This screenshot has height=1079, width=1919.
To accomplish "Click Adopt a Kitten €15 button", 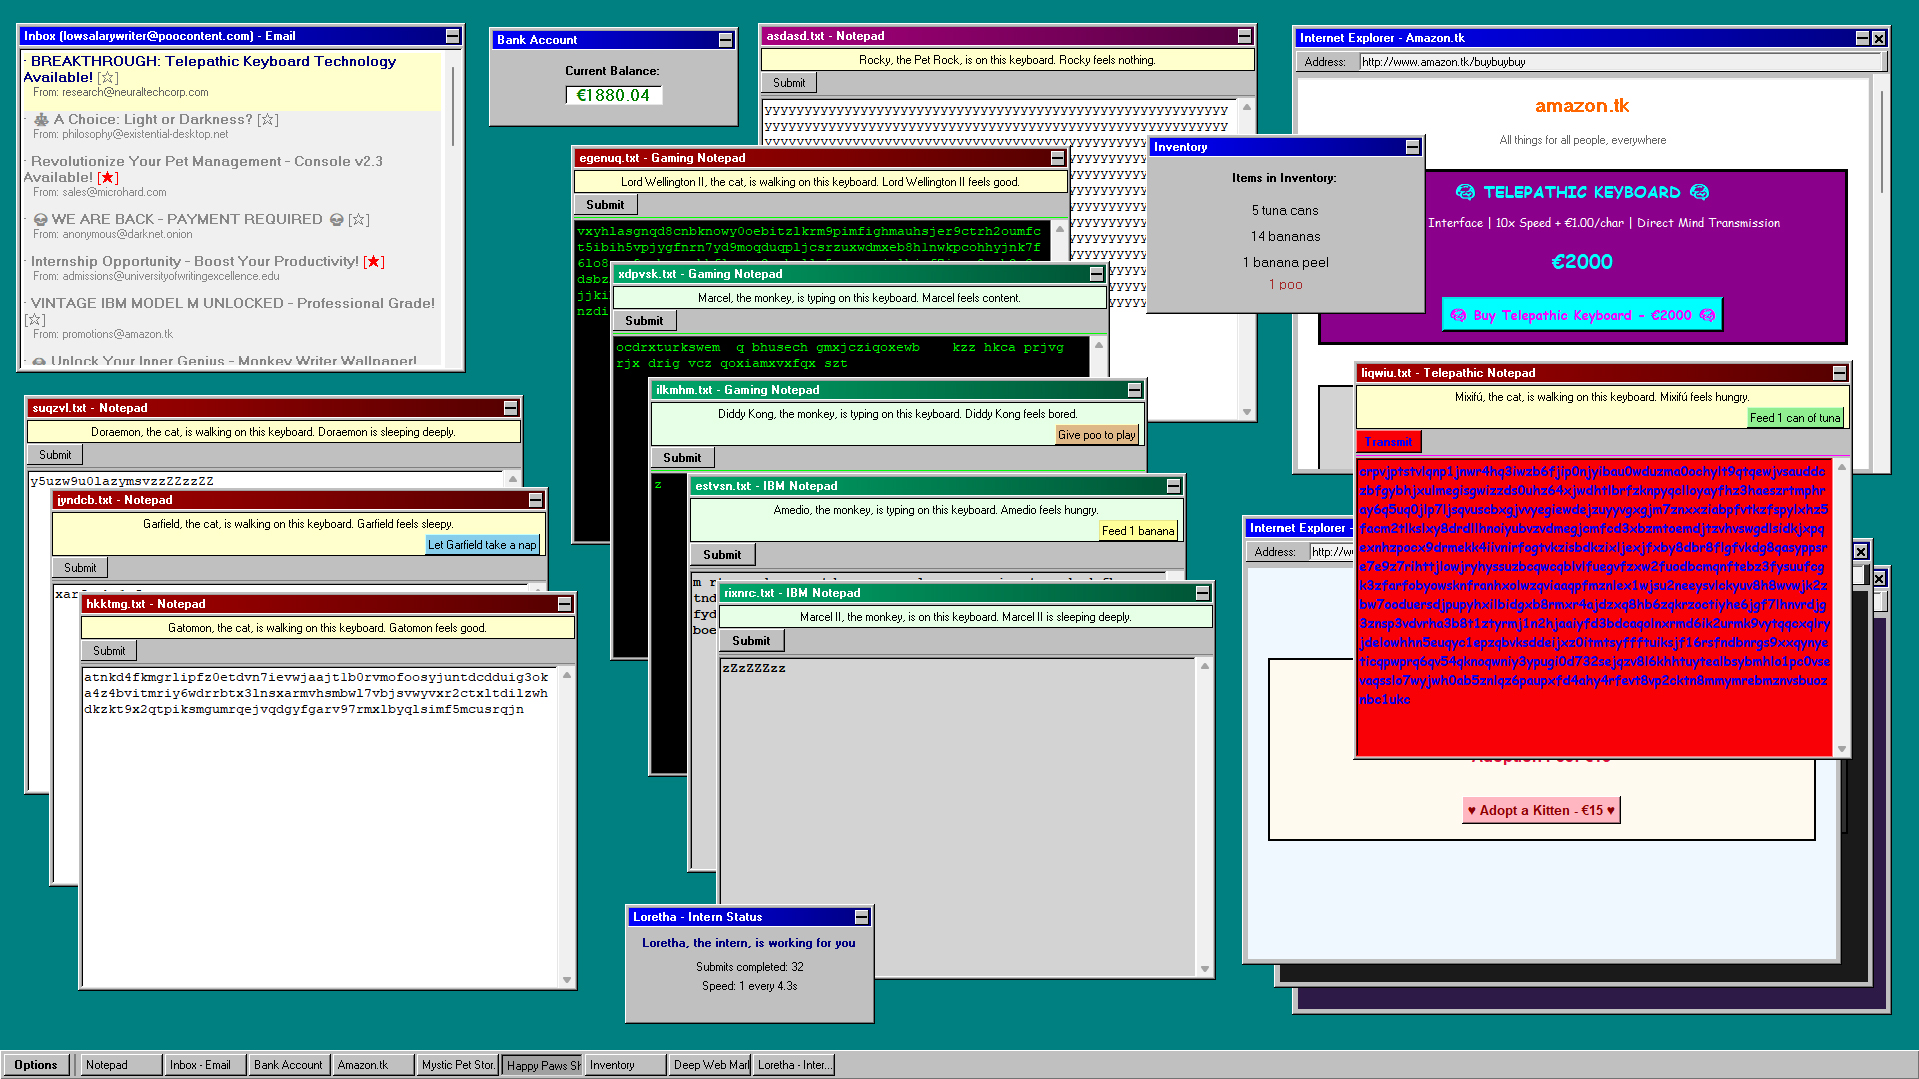I will click(x=1540, y=810).
